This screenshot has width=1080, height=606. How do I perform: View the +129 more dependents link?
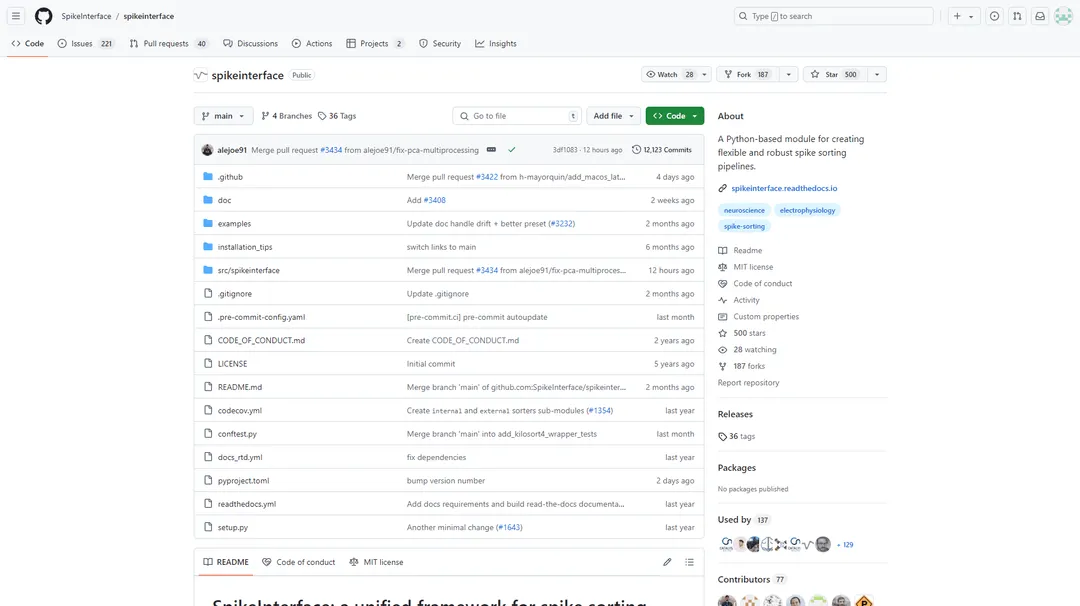coord(846,545)
